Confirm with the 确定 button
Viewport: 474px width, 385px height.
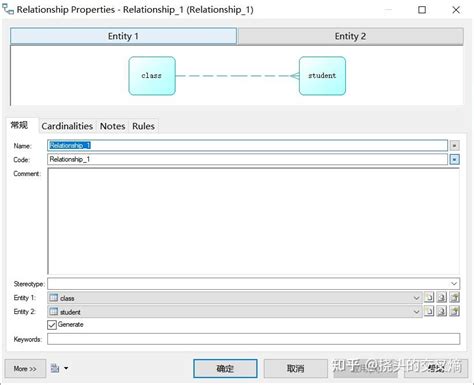click(x=225, y=369)
